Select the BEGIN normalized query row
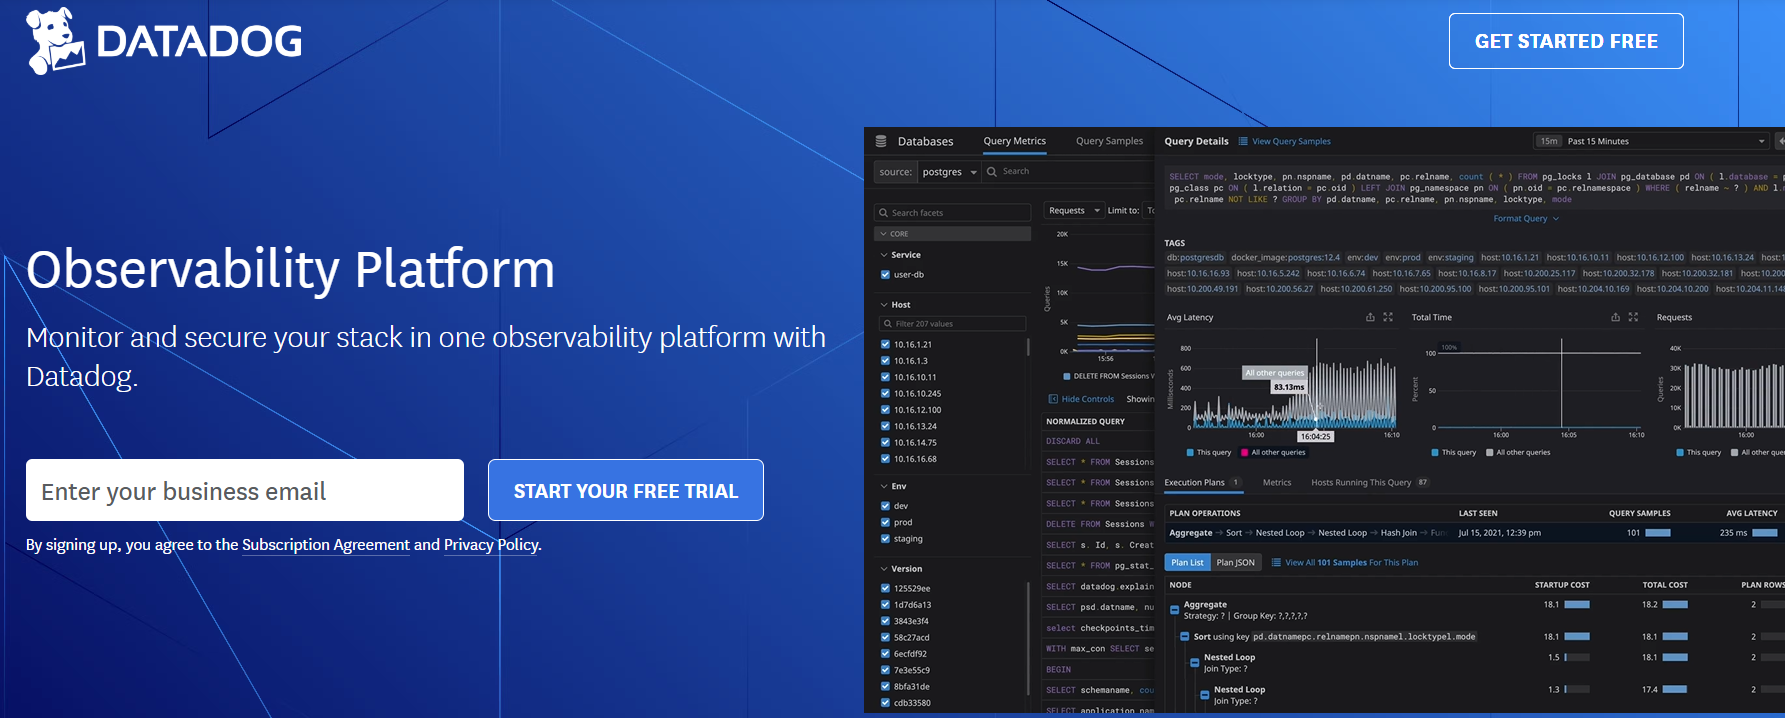The image size is (1785, 718). click(1098, 669)
